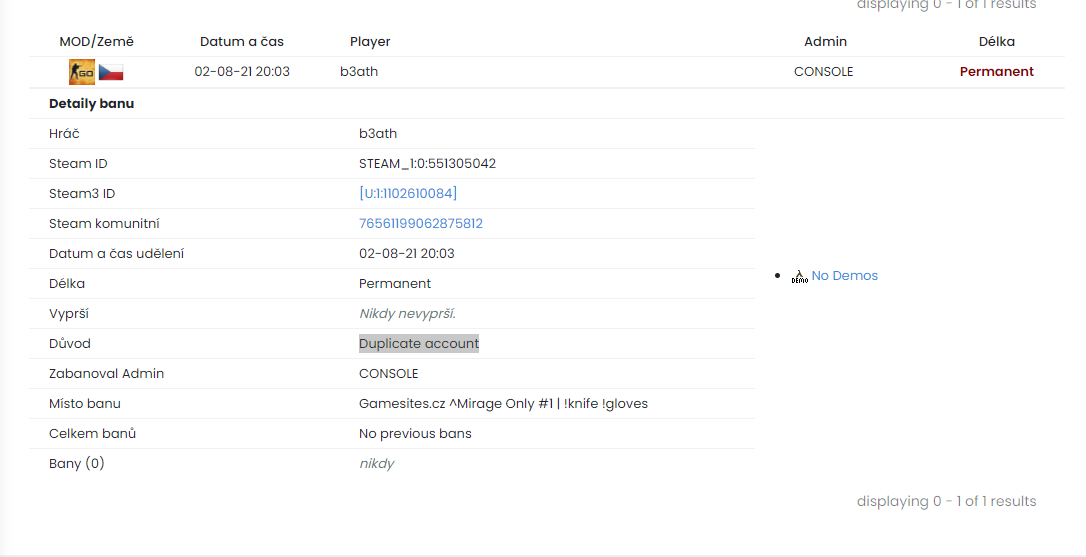Click the highlighted Duplicate account reason
This screenshot has width=1086, height=557.
point(419,343)
